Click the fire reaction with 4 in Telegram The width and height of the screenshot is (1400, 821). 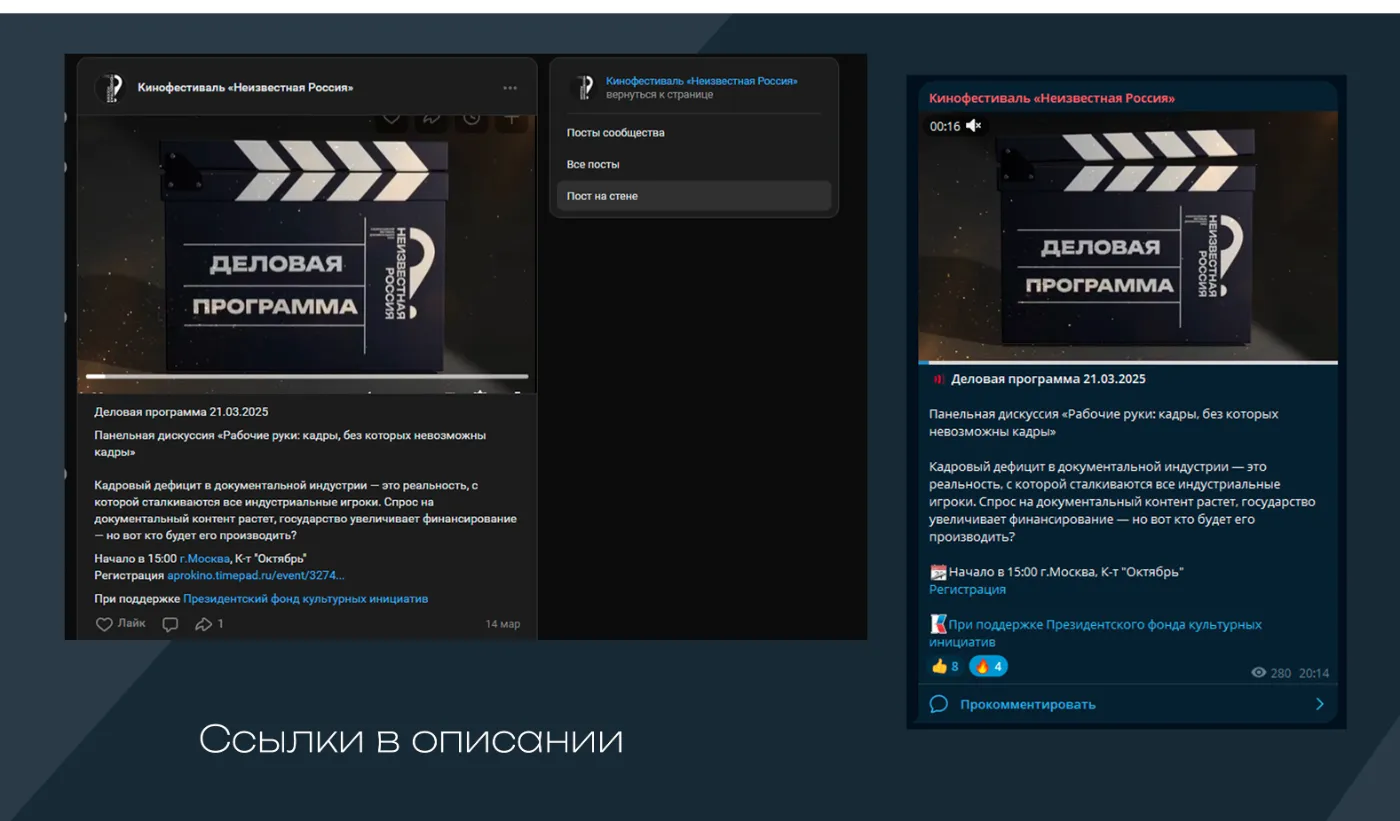[x=988, y=666]
